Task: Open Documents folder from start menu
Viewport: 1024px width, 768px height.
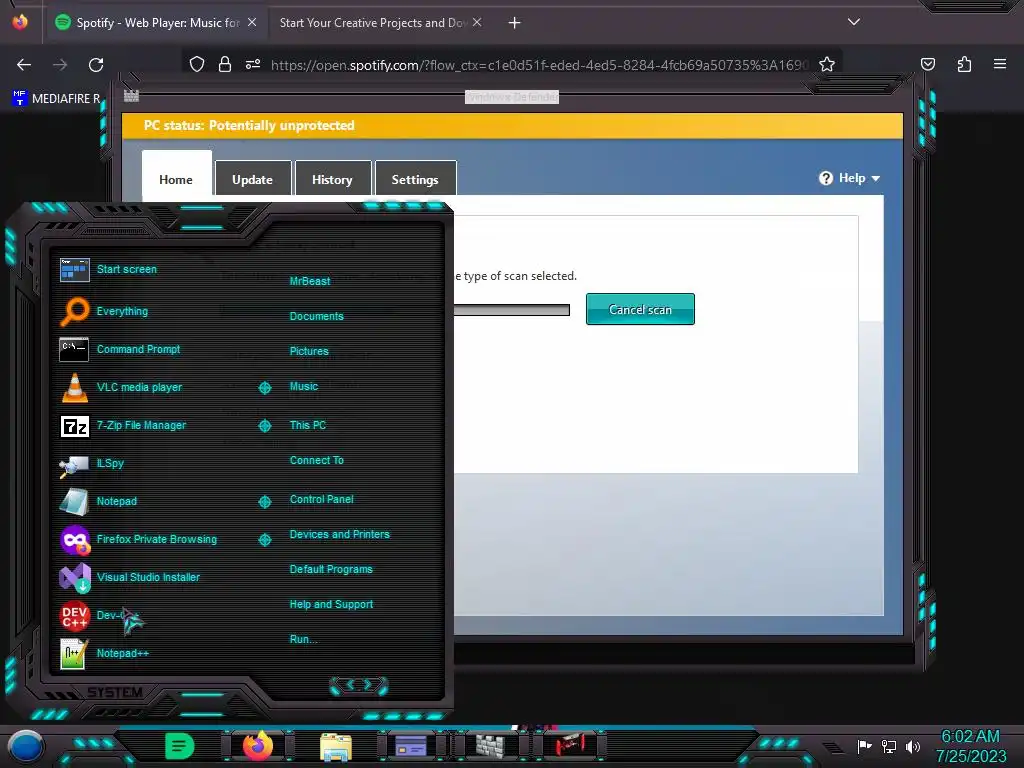Action: pyautogui.click(x=316, y=316)
